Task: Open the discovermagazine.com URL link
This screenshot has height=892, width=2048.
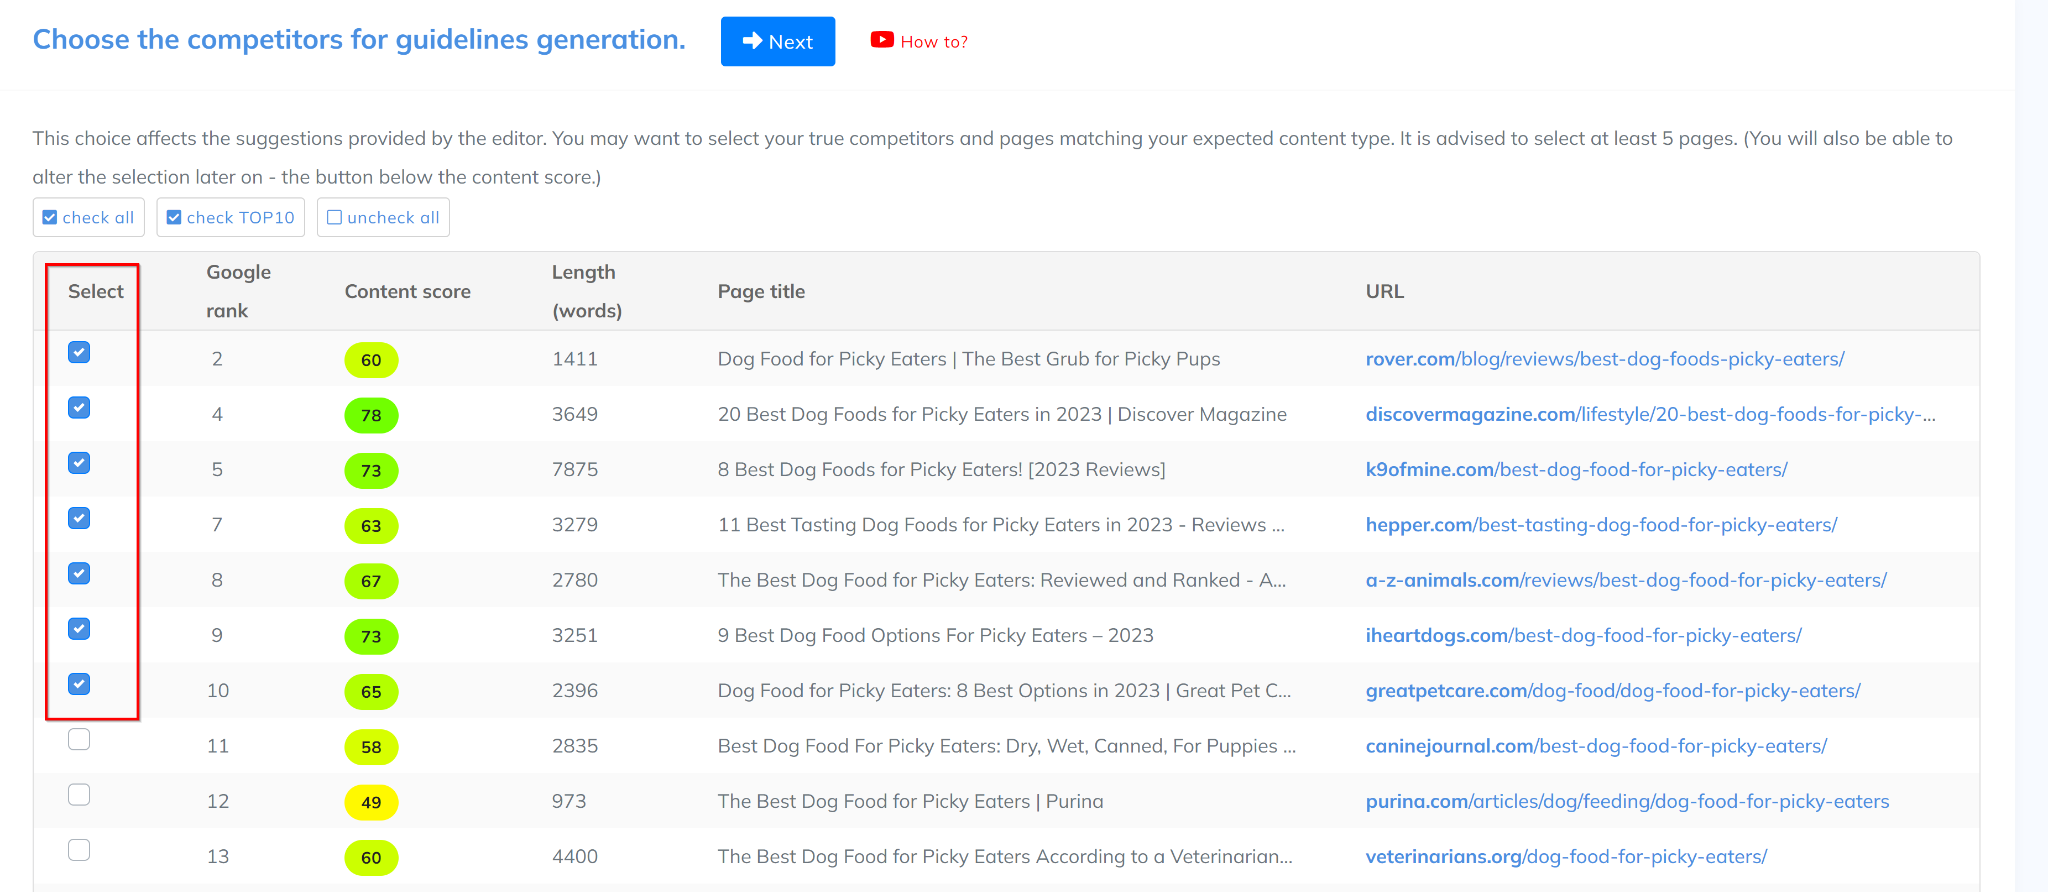Action: 1651,414
